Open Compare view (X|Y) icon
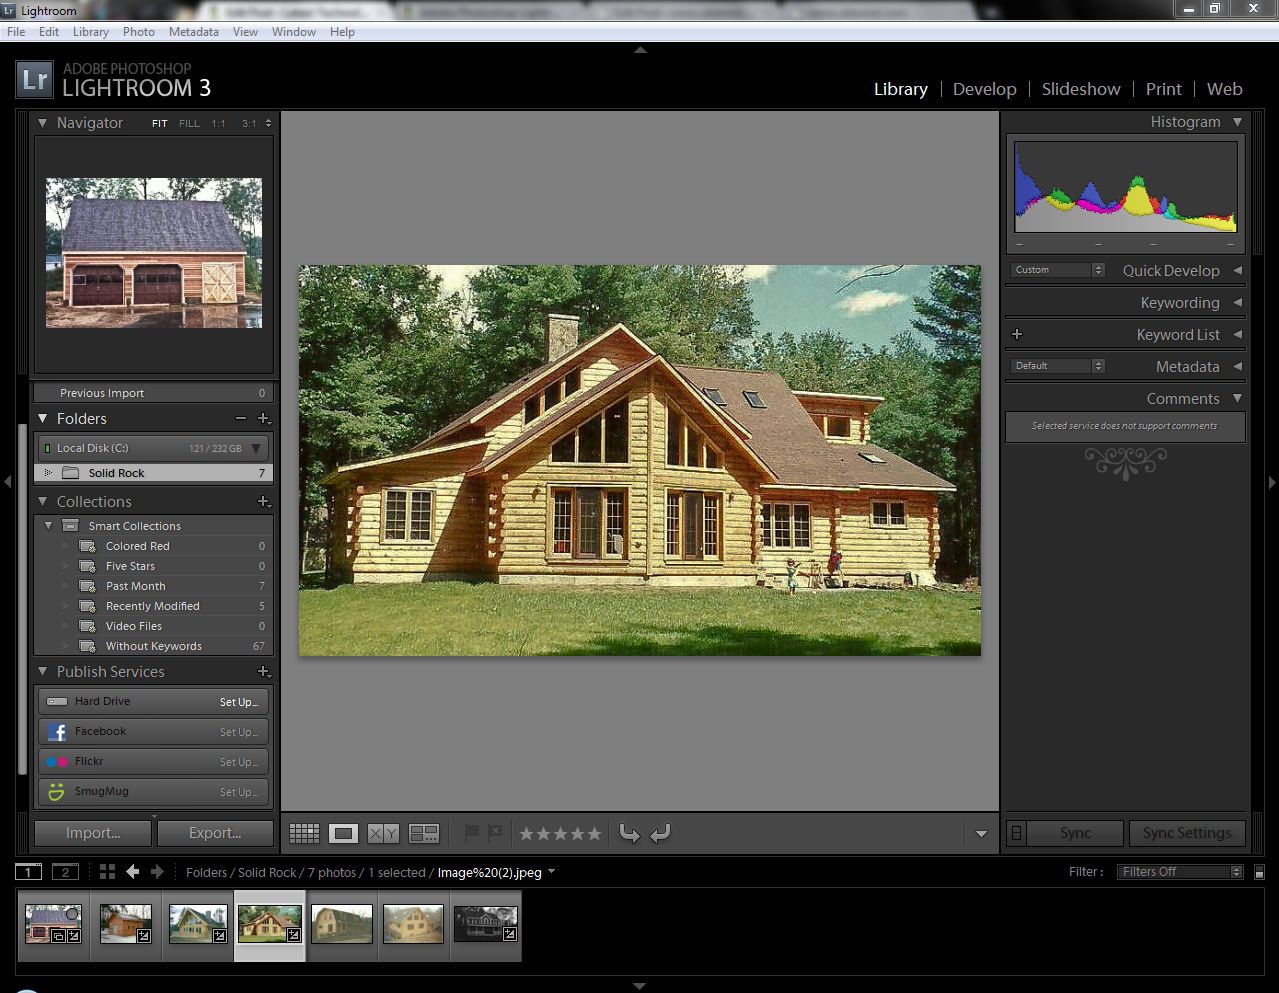The width and height of the screenshot is (1279, 993). [383, 833]
